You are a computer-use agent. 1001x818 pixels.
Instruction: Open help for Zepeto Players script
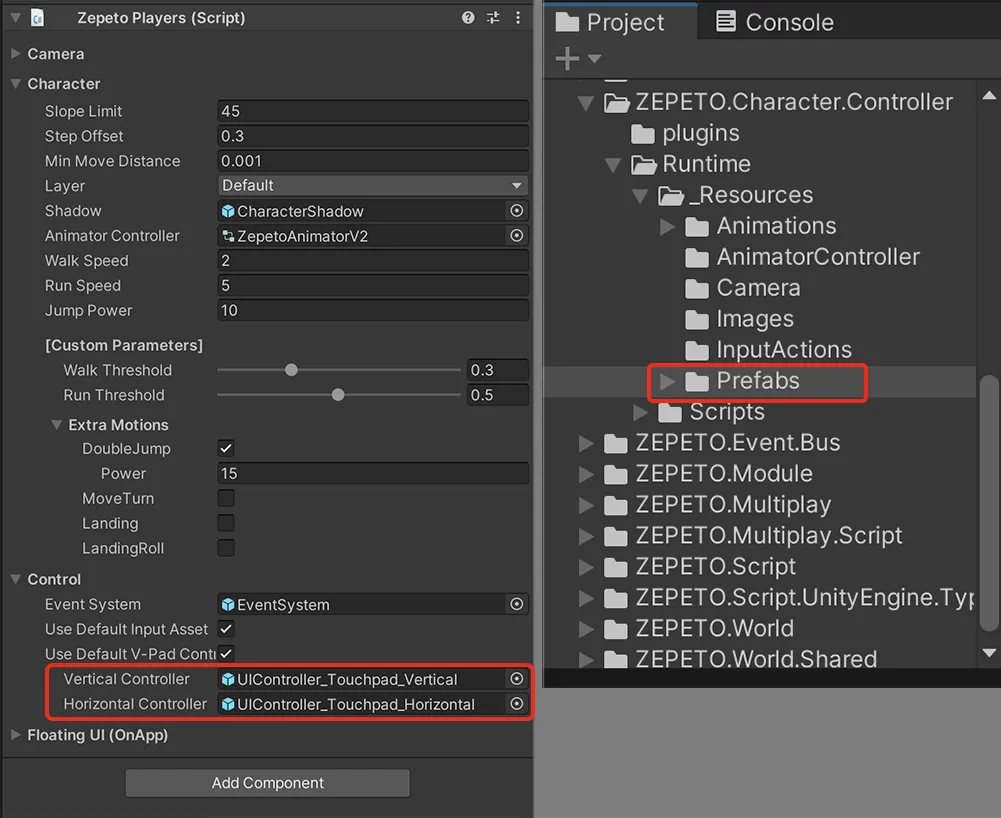tap(468, 18)
